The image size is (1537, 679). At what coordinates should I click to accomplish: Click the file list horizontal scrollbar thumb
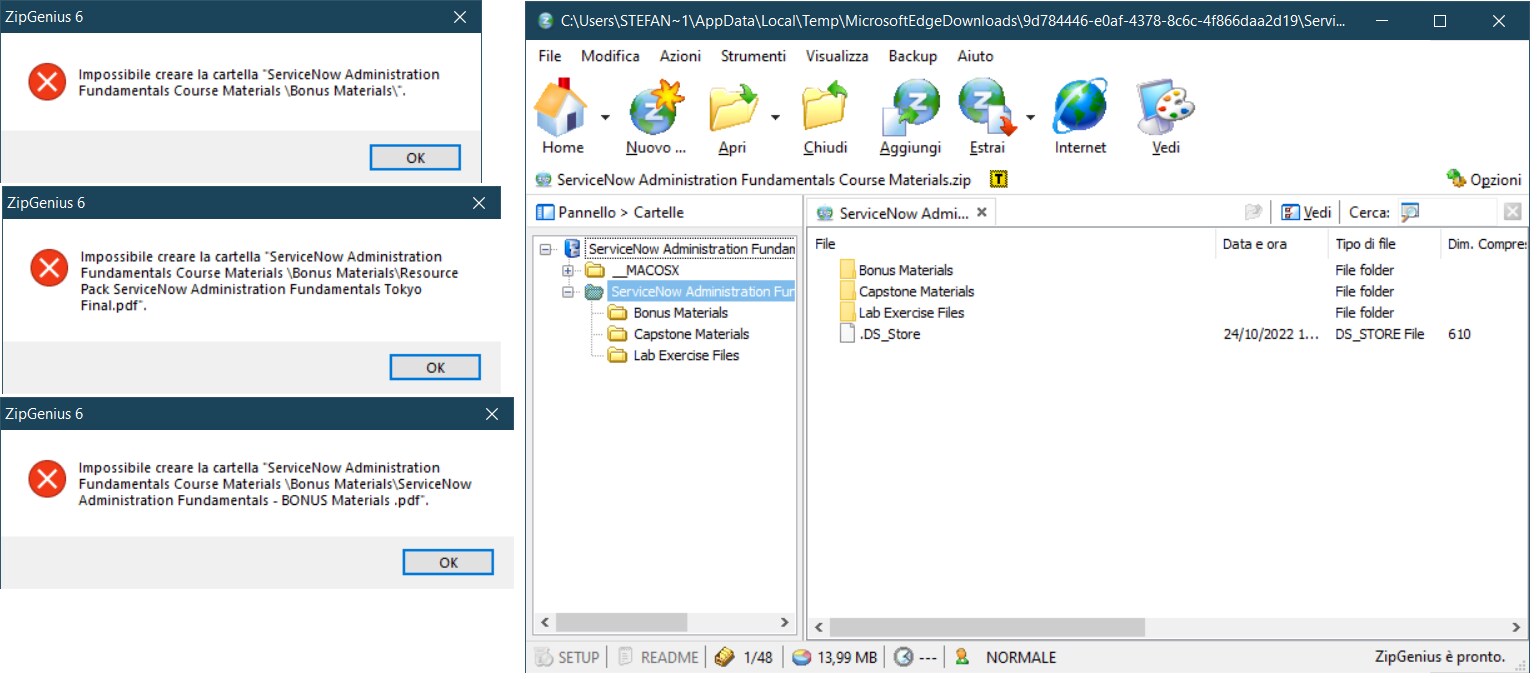[986, 627]
